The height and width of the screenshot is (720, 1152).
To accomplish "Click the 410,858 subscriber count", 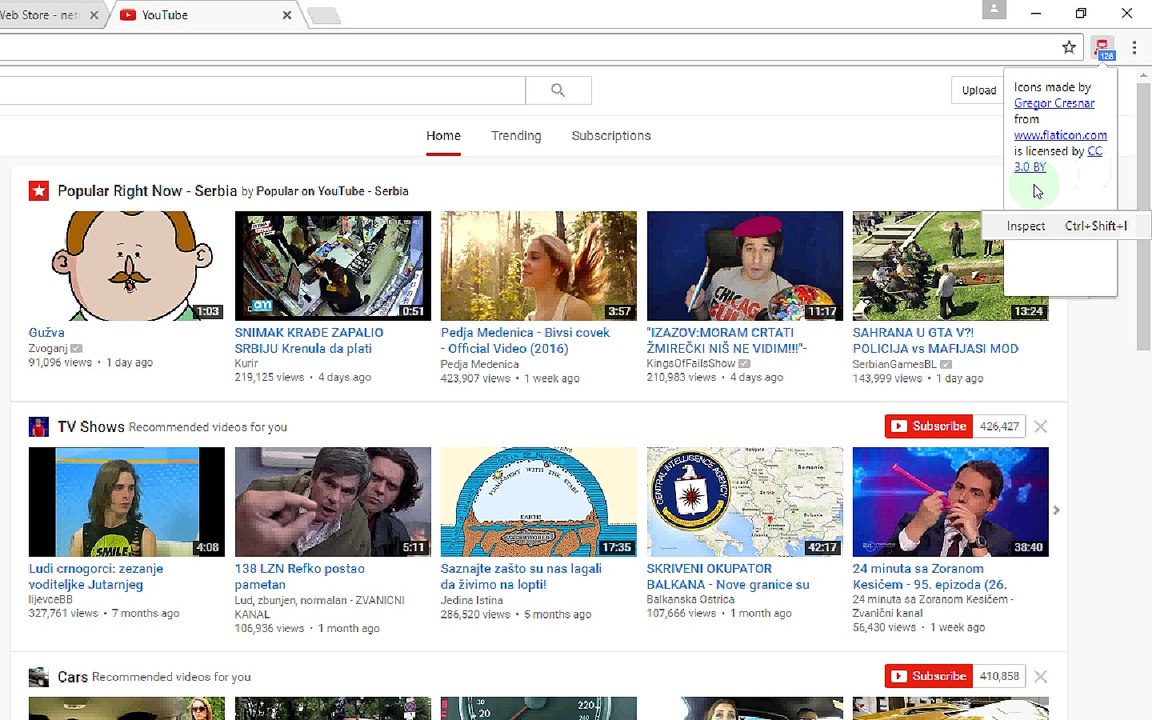I will click(999, 676).
